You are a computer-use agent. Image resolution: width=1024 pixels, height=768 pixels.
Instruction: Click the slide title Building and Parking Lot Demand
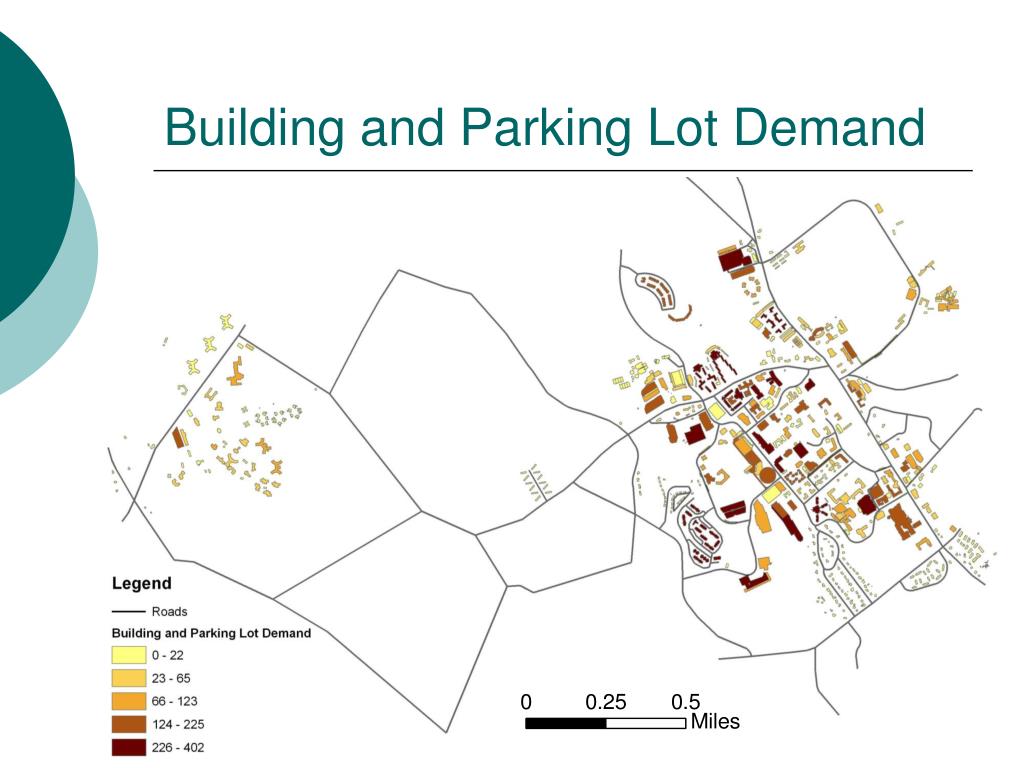[545, 128]
